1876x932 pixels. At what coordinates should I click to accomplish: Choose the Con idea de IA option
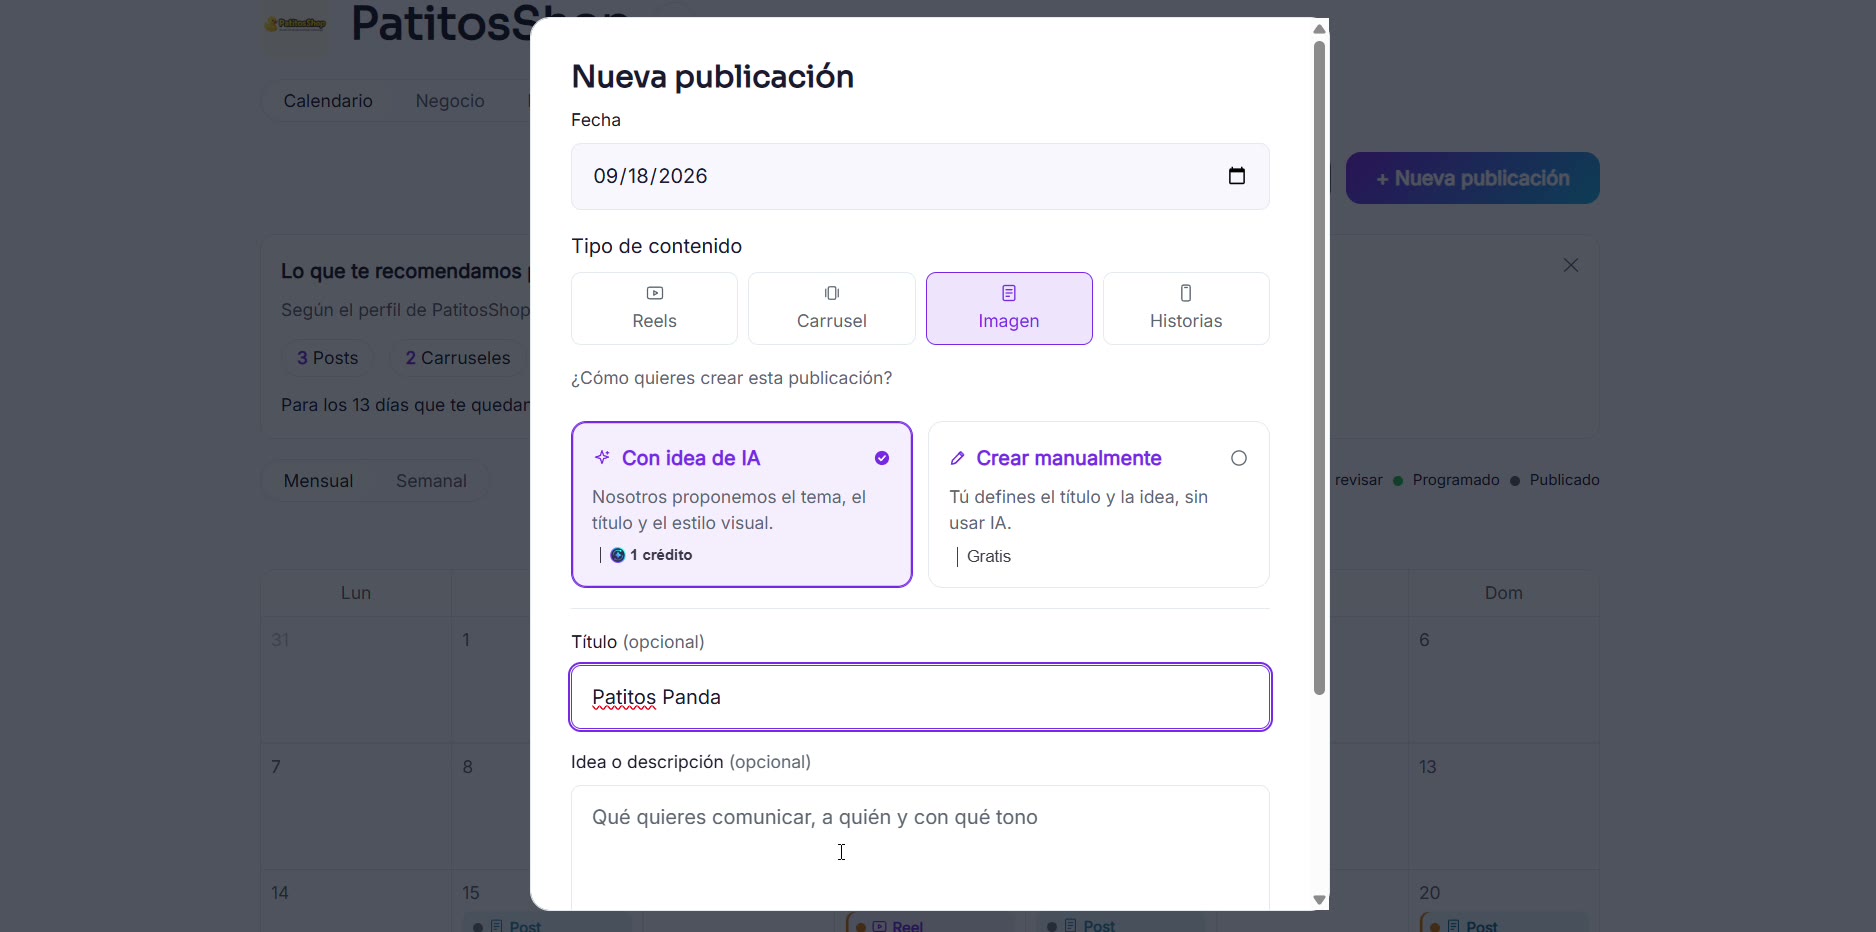pyautogui.click(x=742, y=504)
